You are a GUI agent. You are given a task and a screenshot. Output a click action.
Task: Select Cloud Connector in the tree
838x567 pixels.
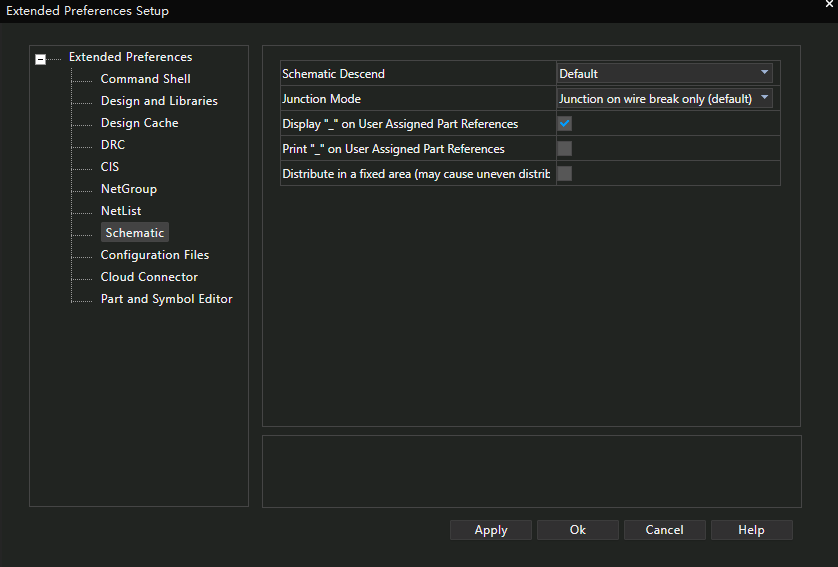[149, 277]
